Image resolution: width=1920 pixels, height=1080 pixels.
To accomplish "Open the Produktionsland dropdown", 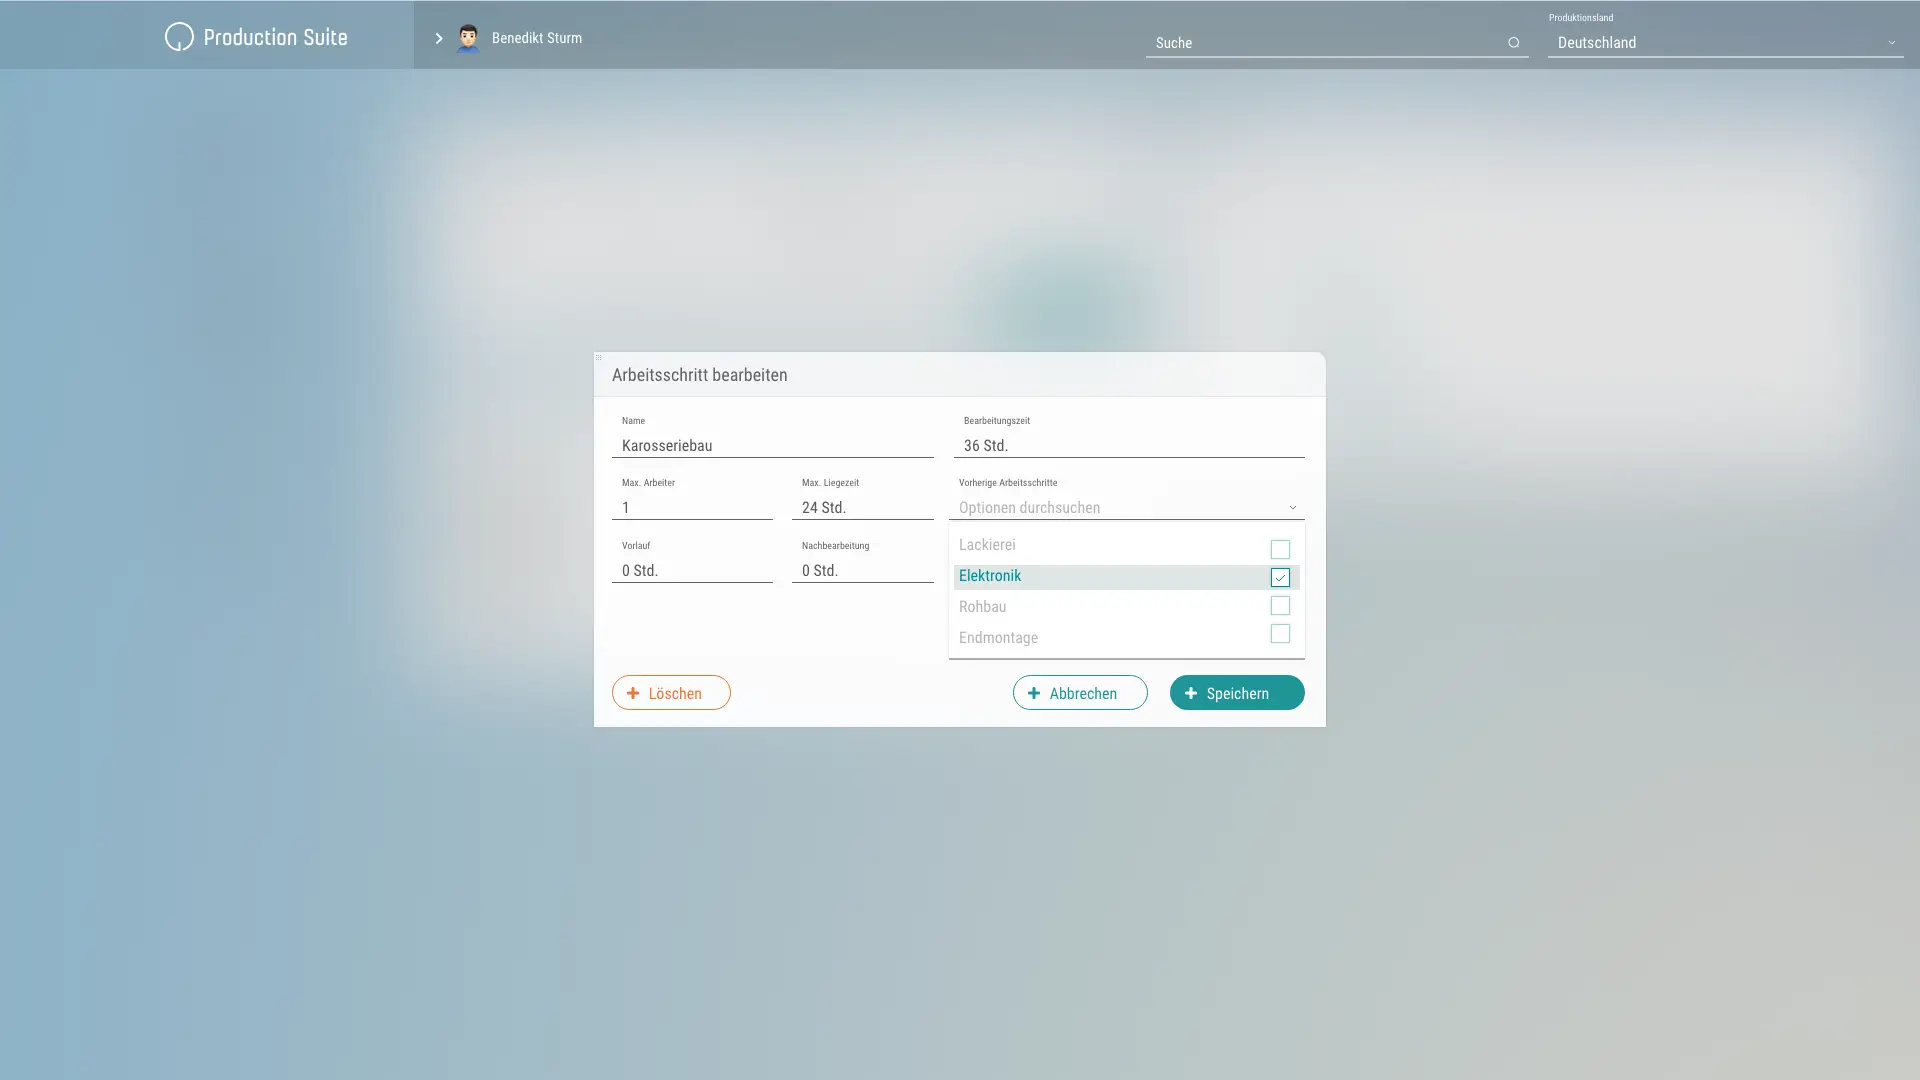I will 1724,43.
